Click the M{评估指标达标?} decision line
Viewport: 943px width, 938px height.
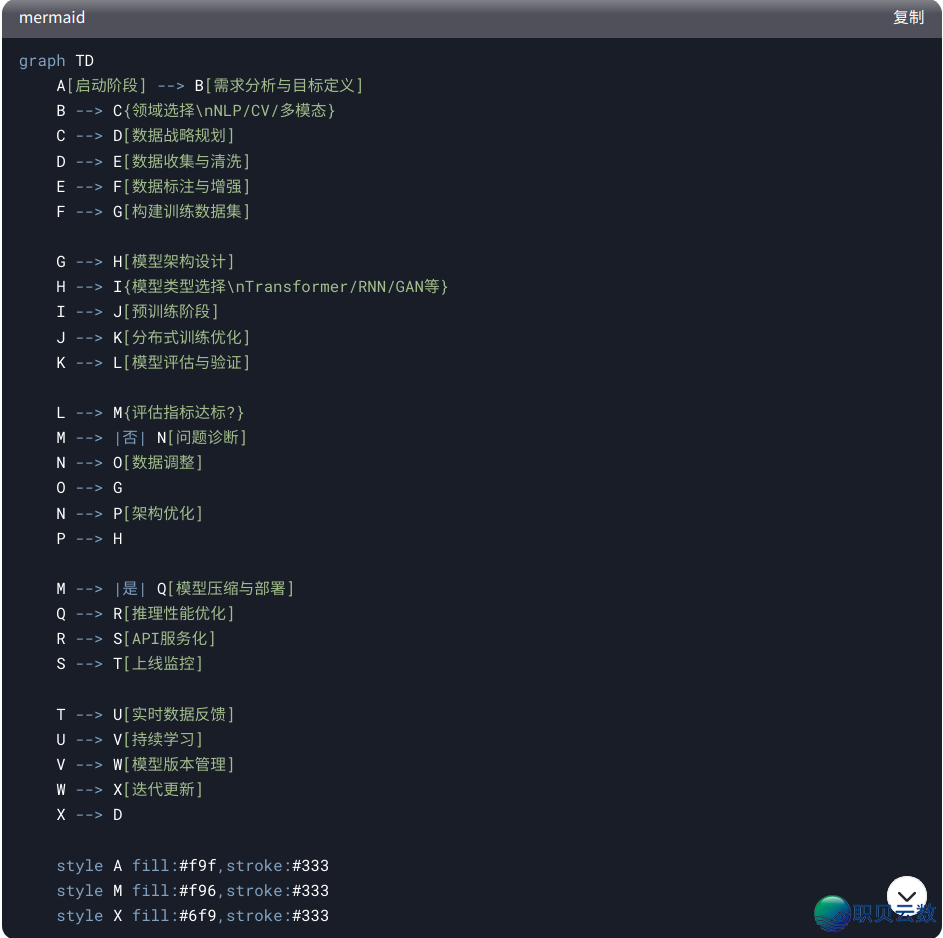[x=150, y=412]
